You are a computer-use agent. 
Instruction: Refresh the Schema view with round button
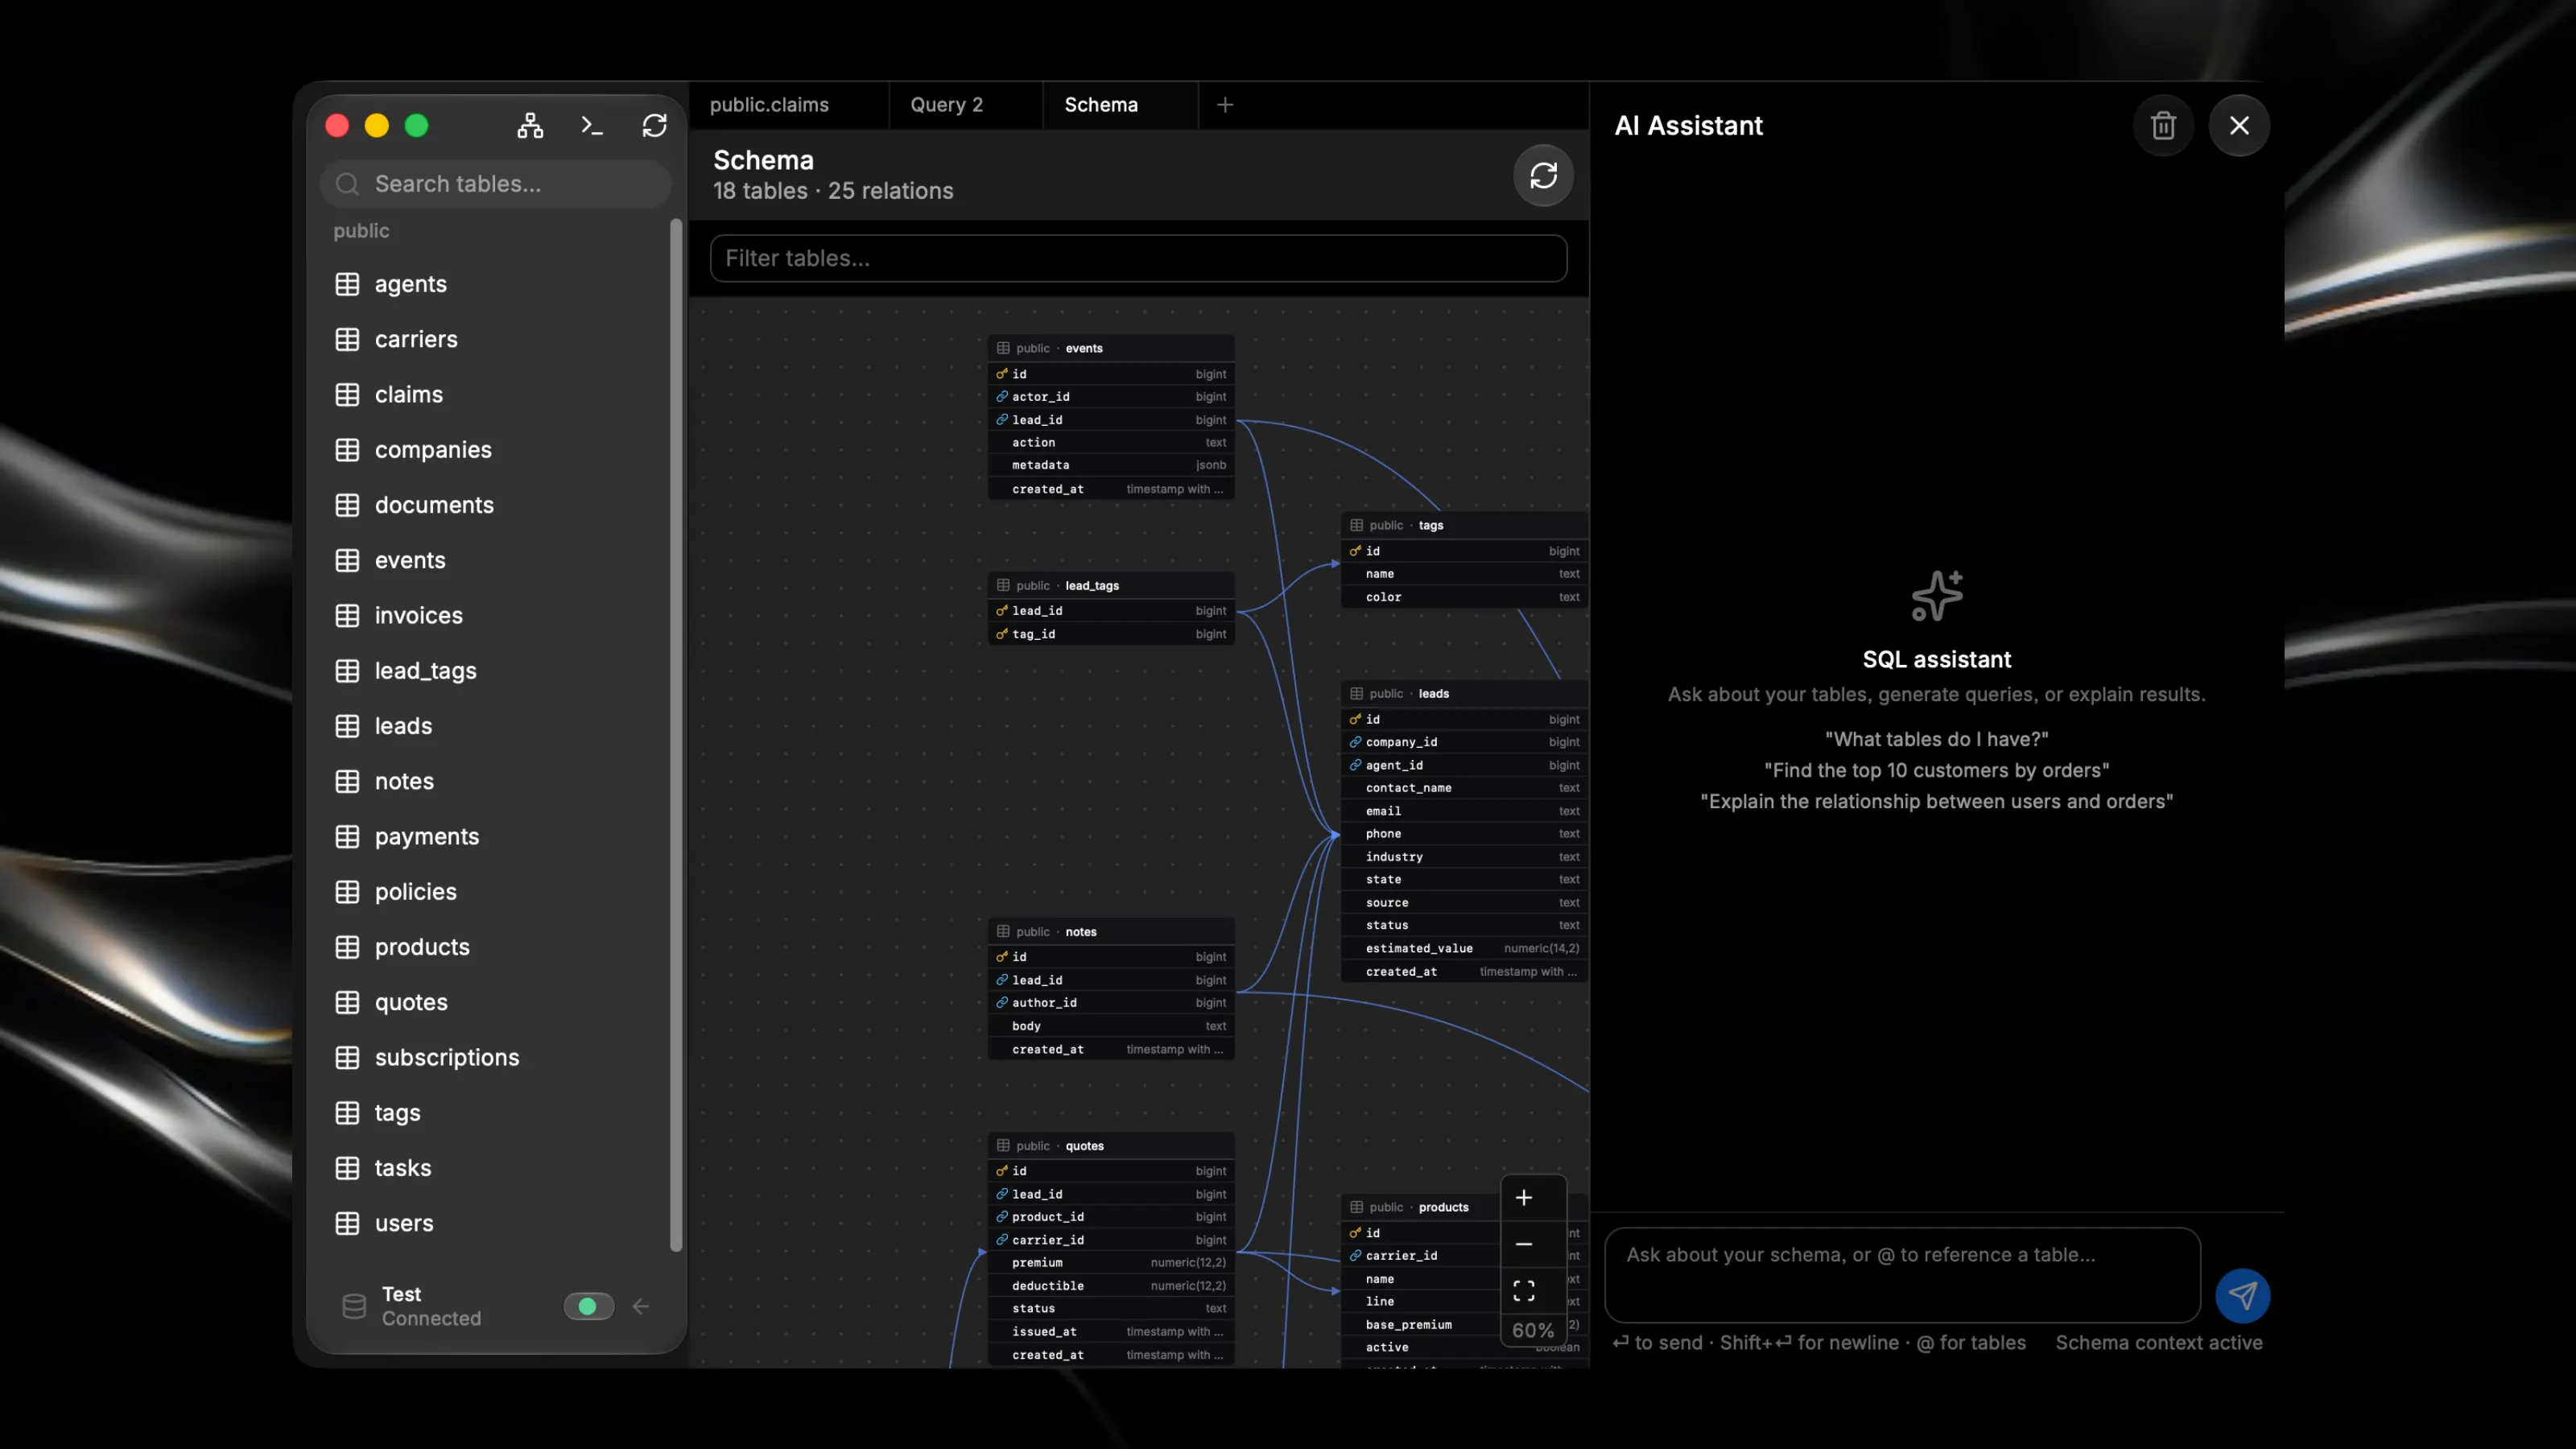1543,176
